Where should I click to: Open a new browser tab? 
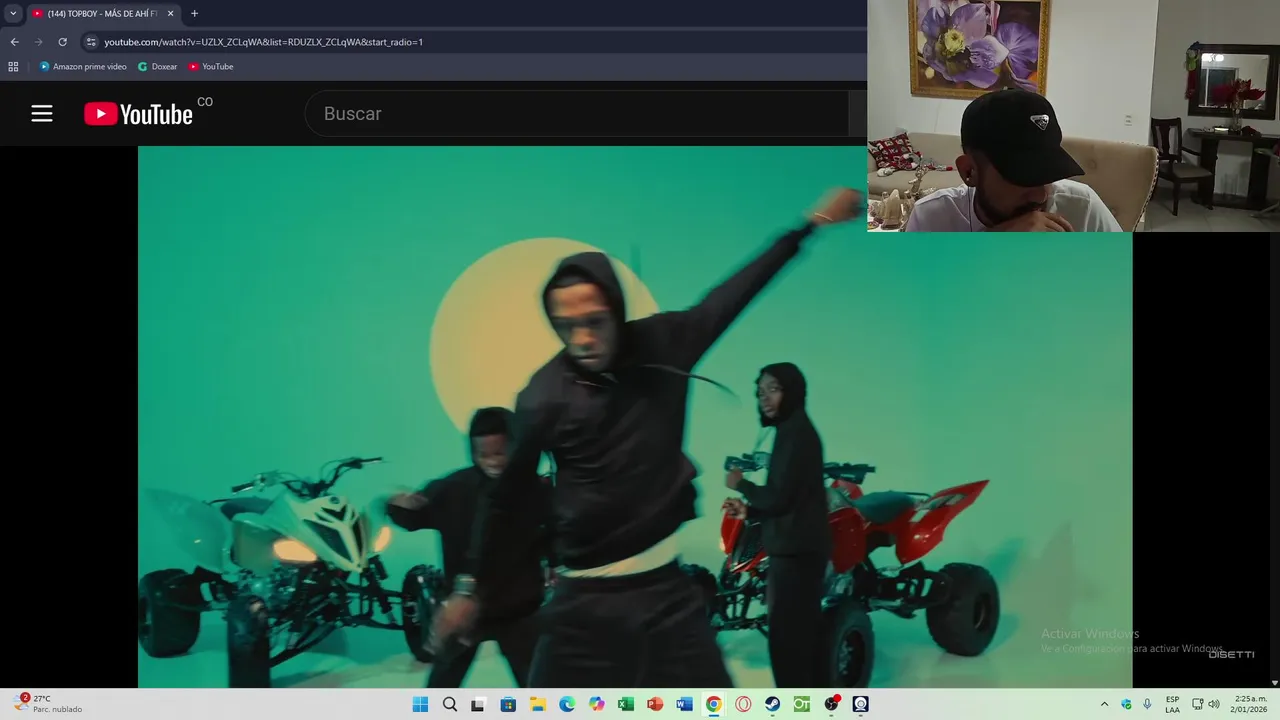pos(194,13)
